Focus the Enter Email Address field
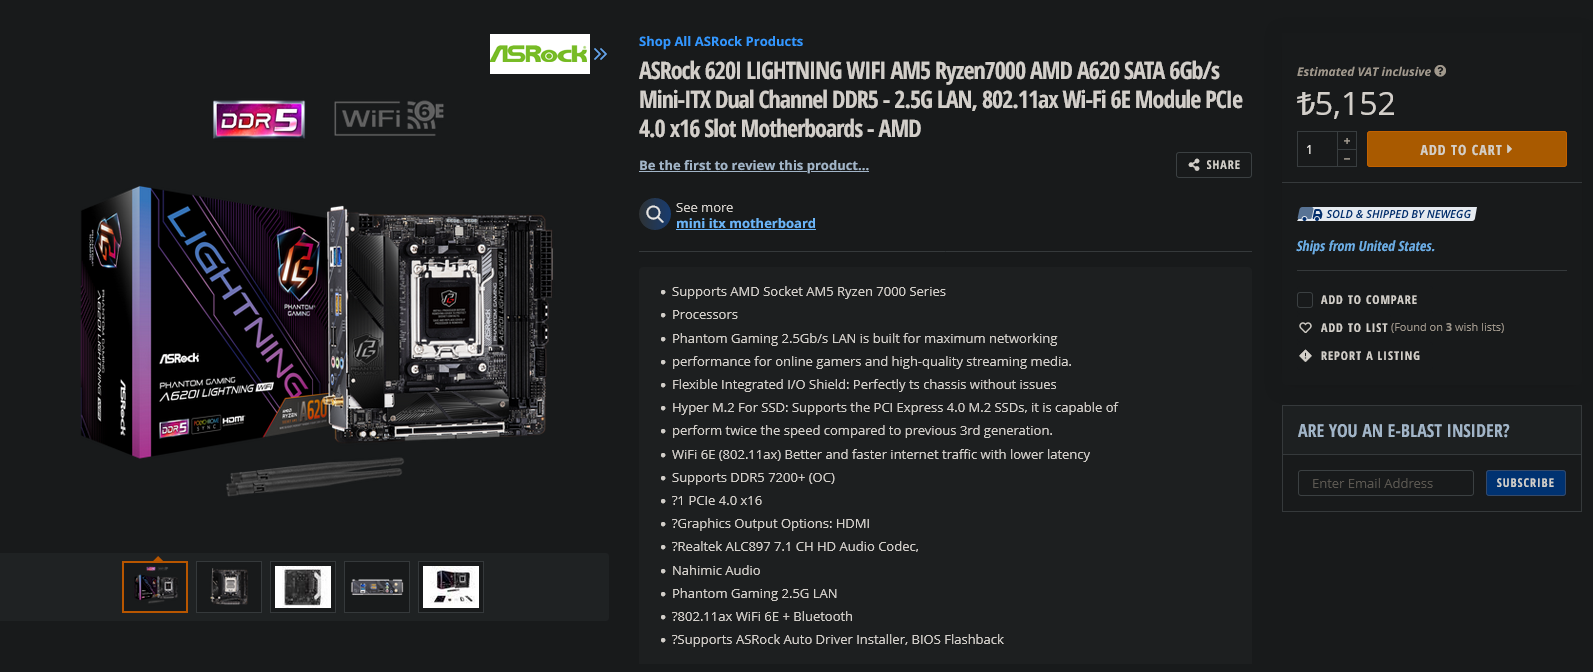1593x672 pixels. (1386, 483)
